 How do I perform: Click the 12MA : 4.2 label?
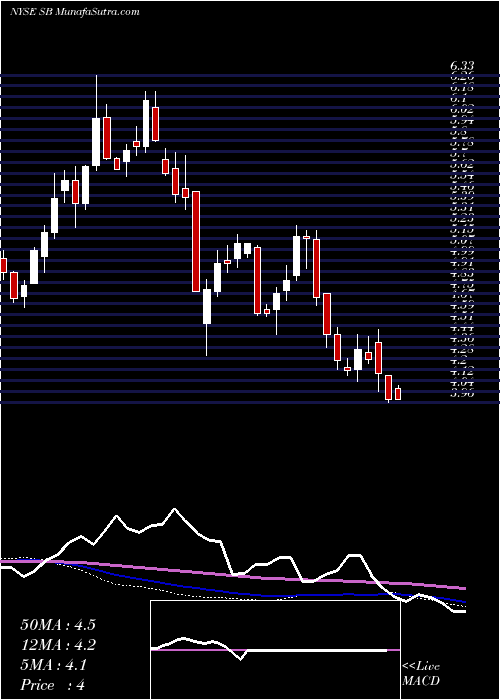pos(58,645)
